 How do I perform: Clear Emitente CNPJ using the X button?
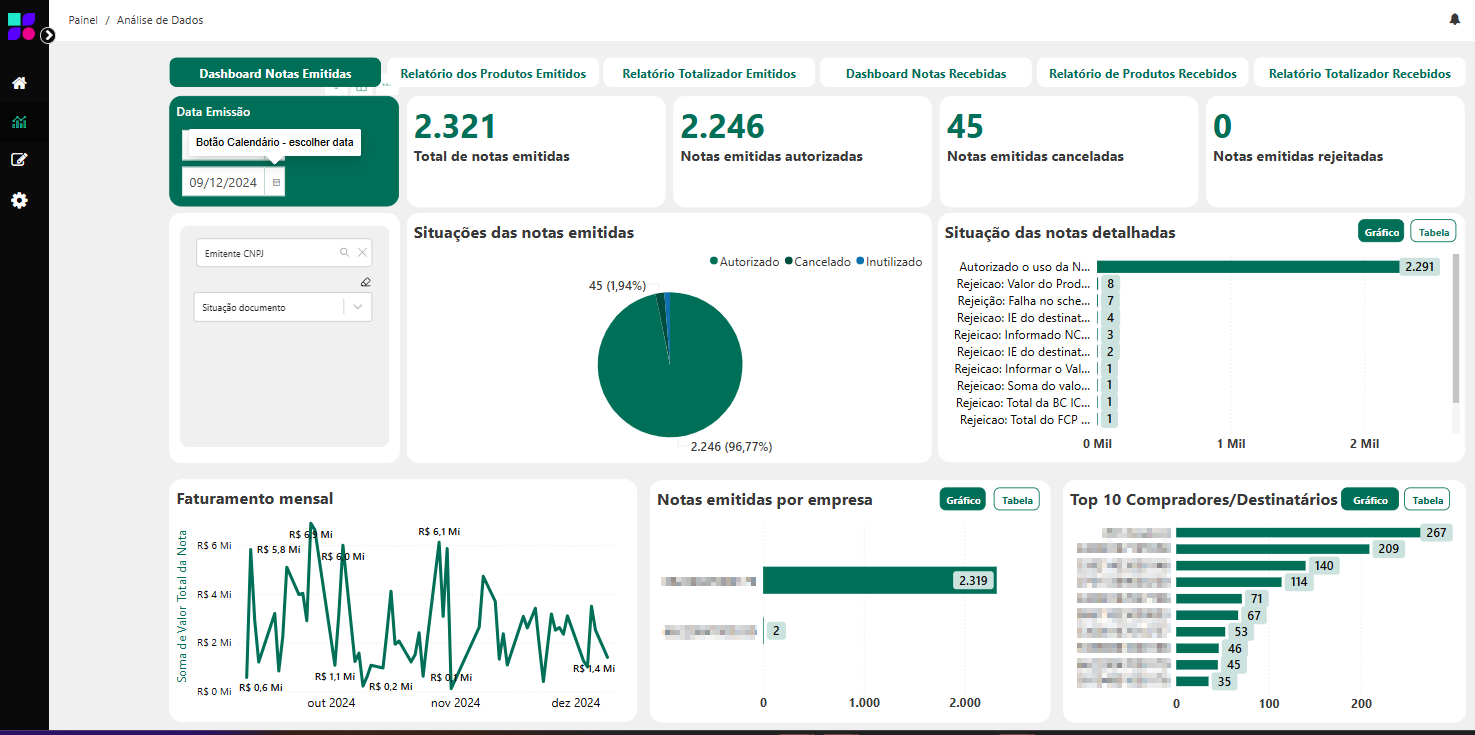click(x=362, y=252)
